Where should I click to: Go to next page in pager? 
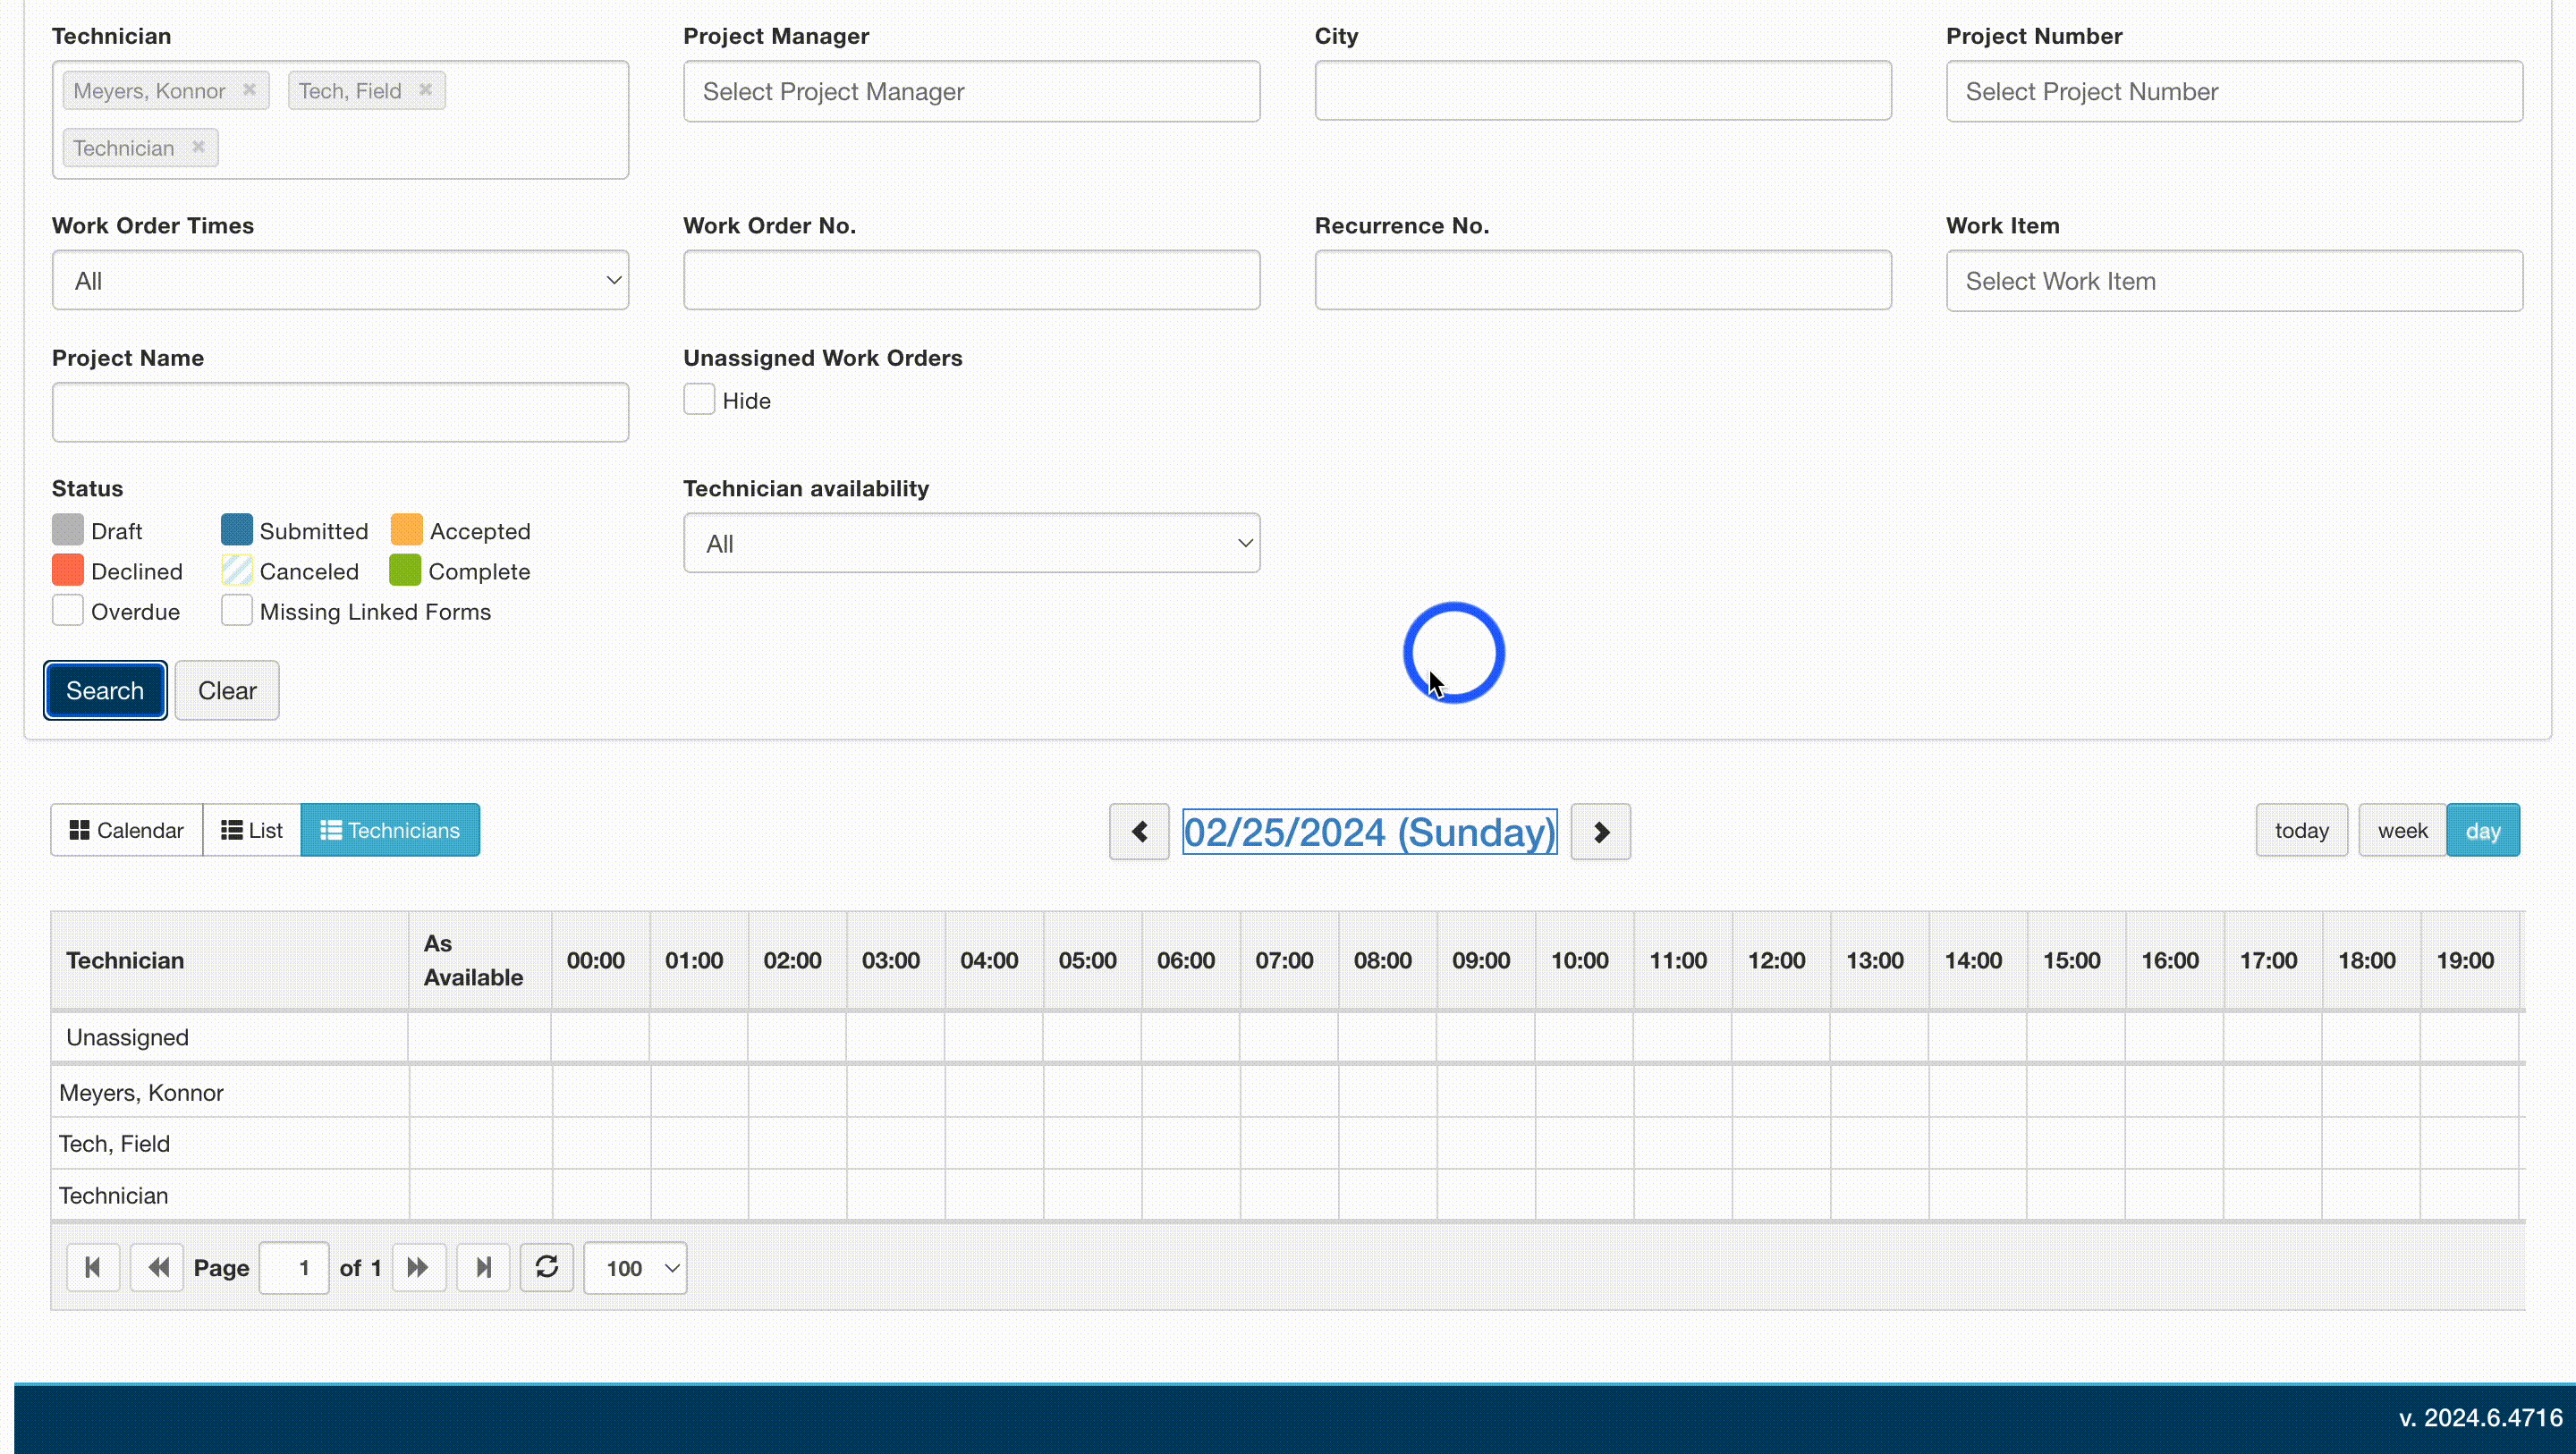[x=418, y=1268]
